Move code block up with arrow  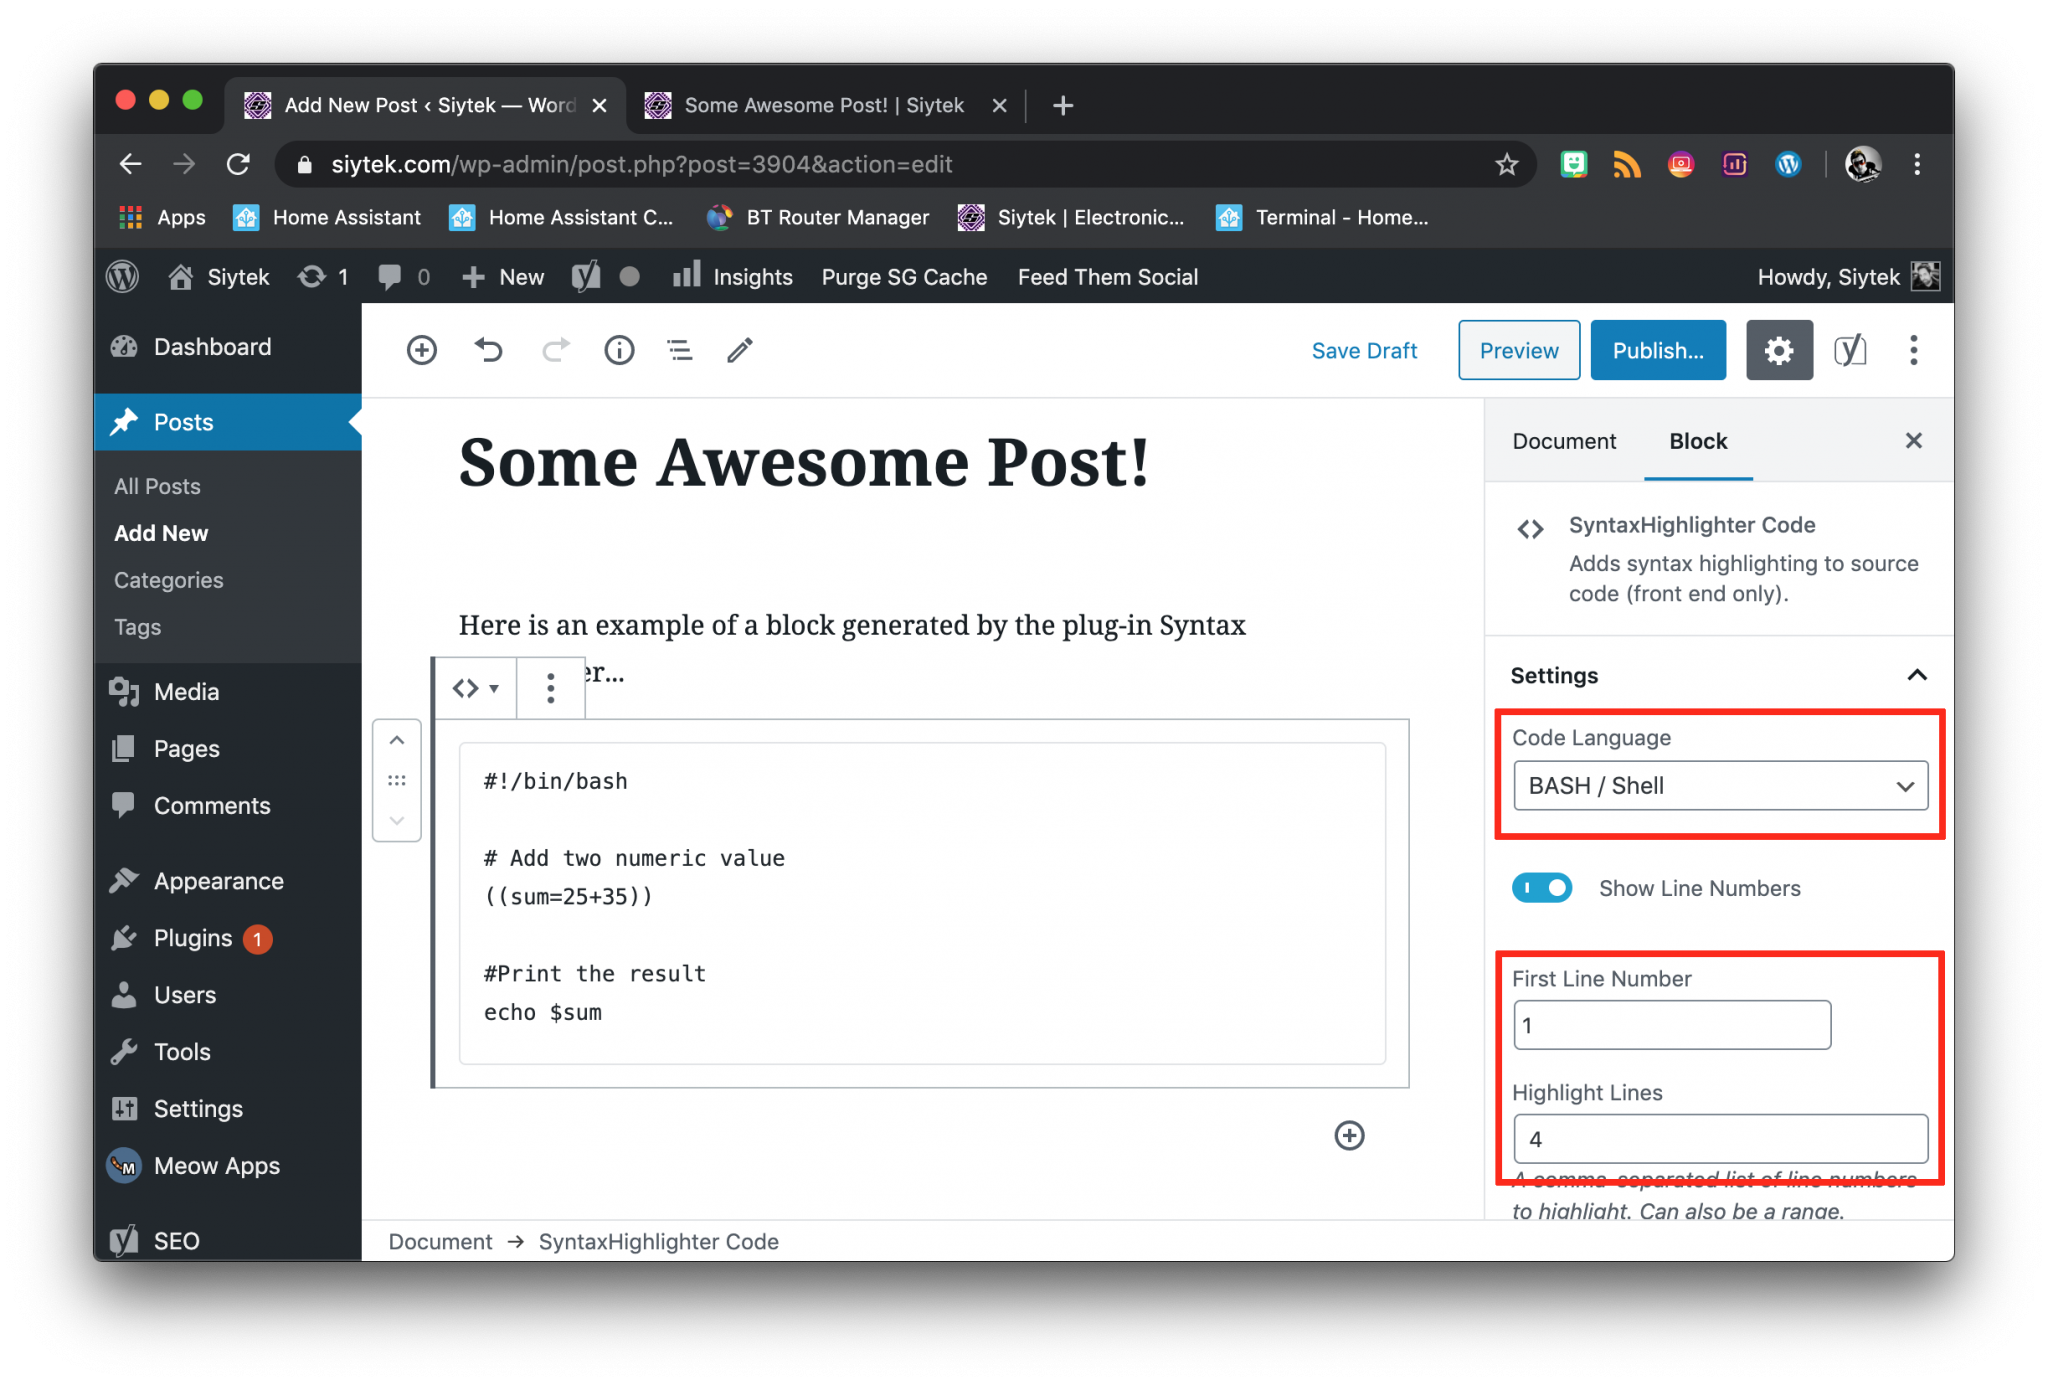click(397, 741)
